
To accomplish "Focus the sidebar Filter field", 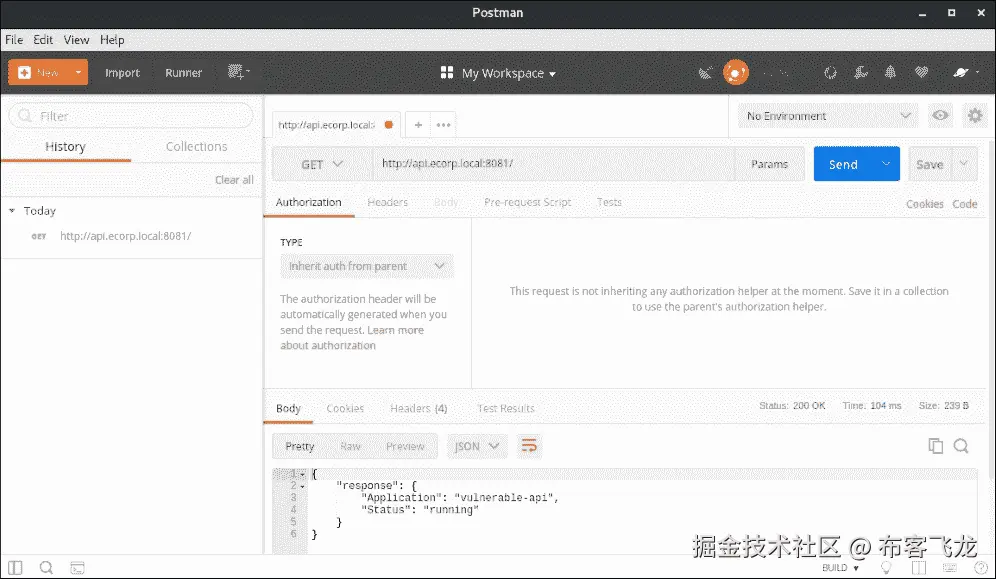I will pos(131,116).
